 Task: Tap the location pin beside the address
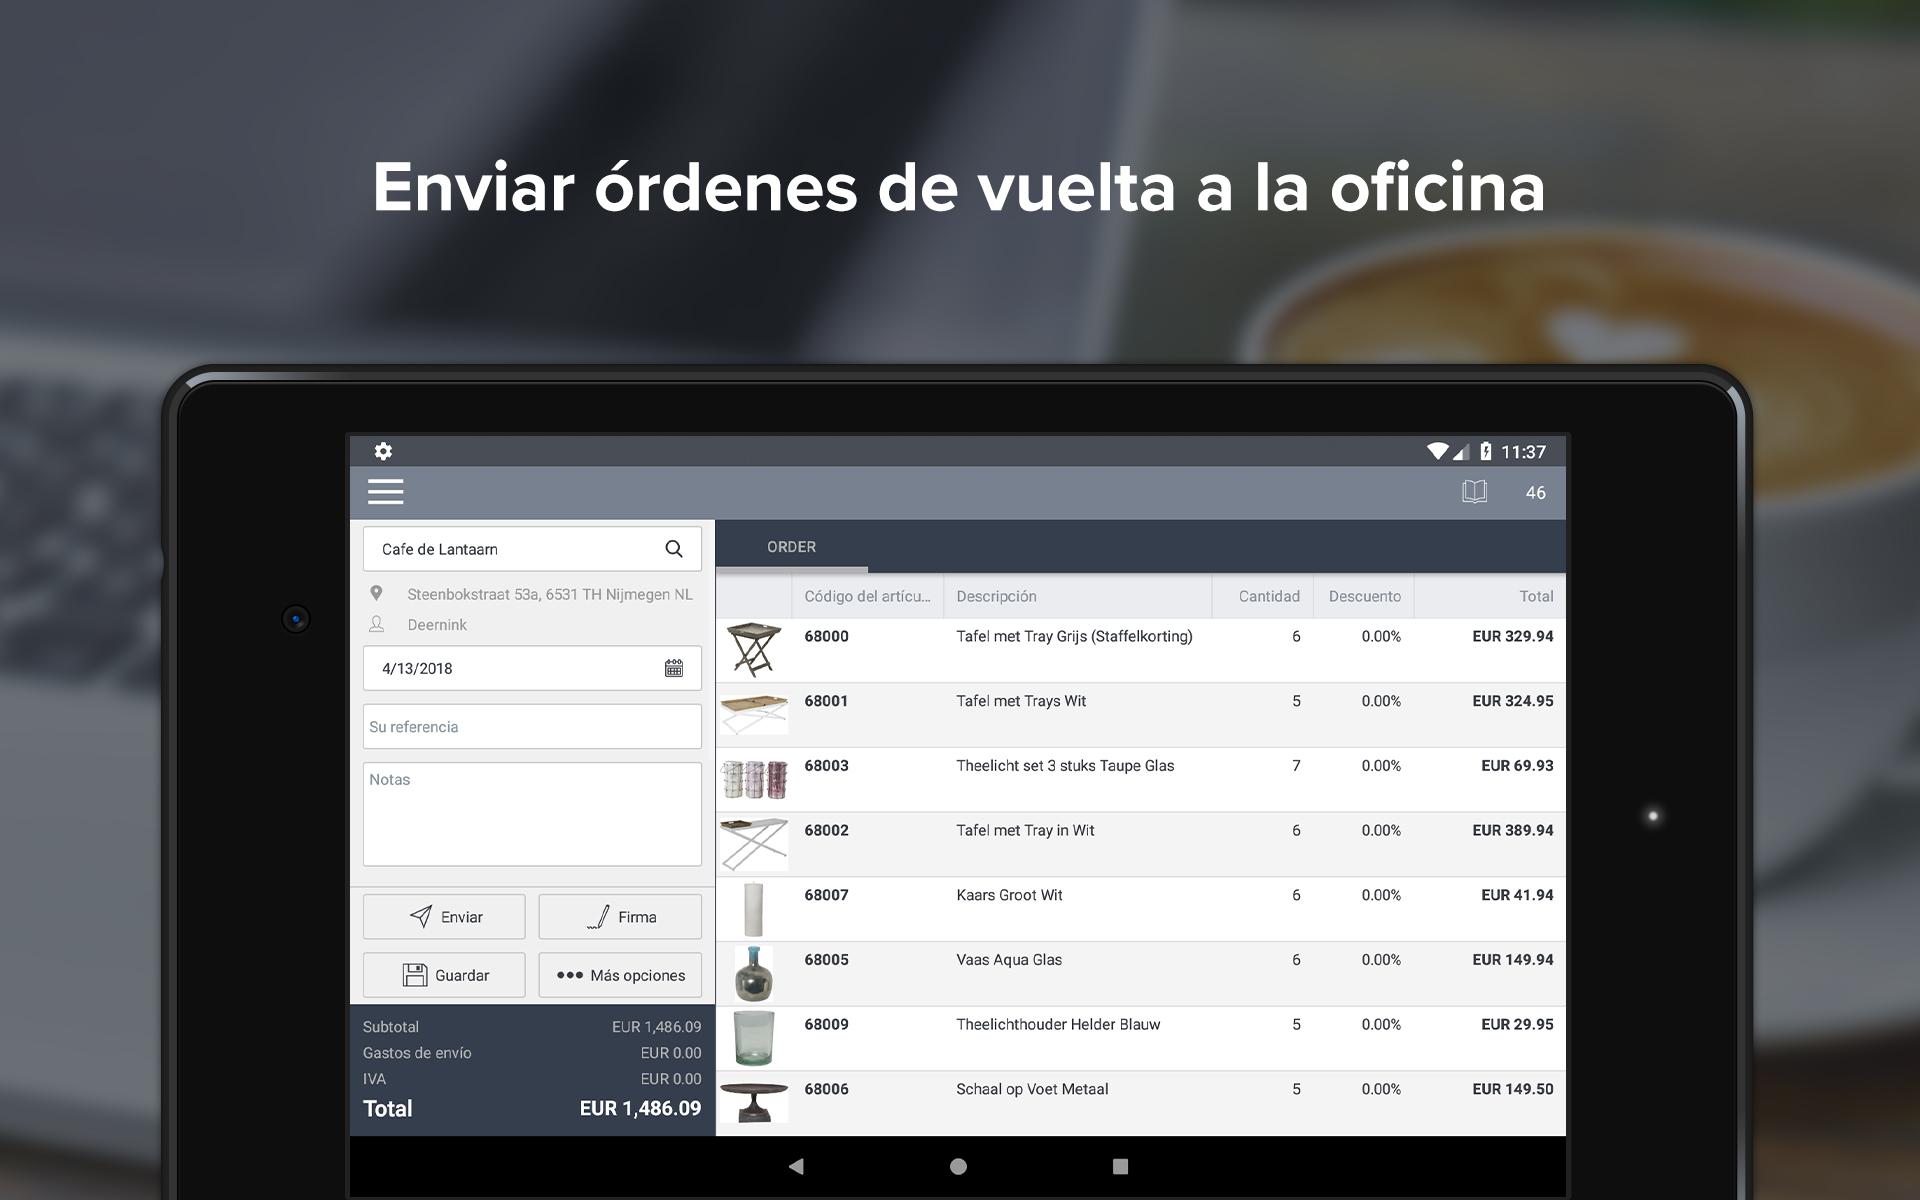376,593
